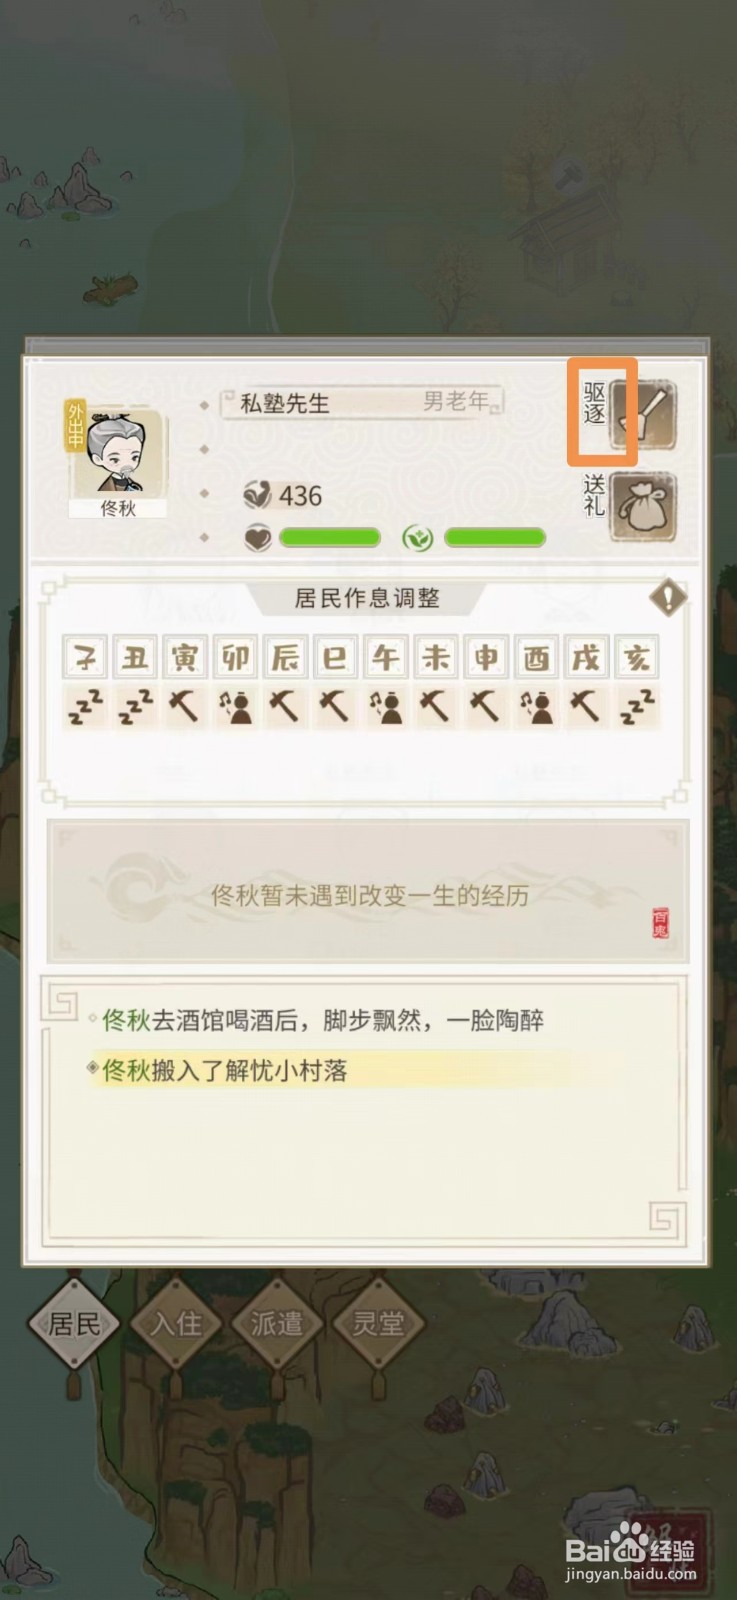Select the 佟秋搬入了解忧小村落 log entry
The width and height of the screenshot is (737, 1600).
(x=224, y=1071)
